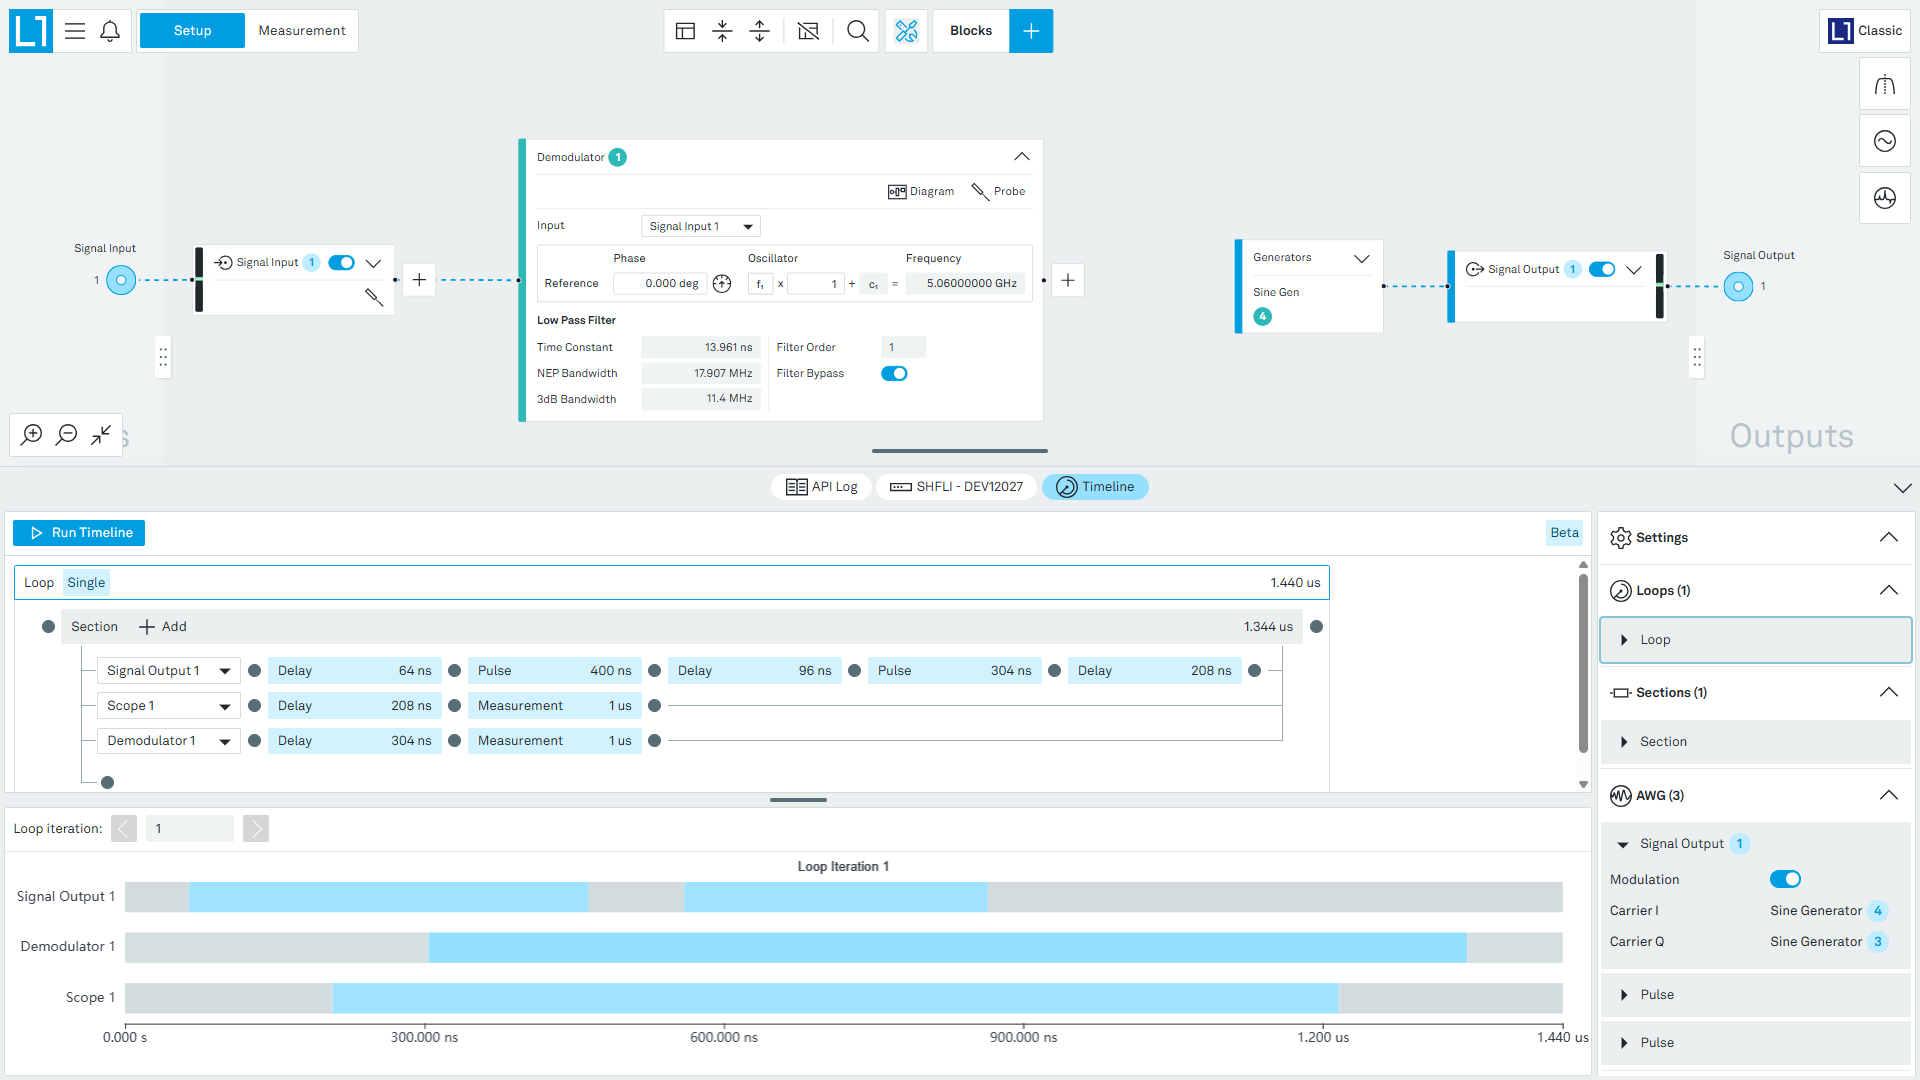
Task: Disable the Signal Input 1 toggle
Action: click(342, 263)
